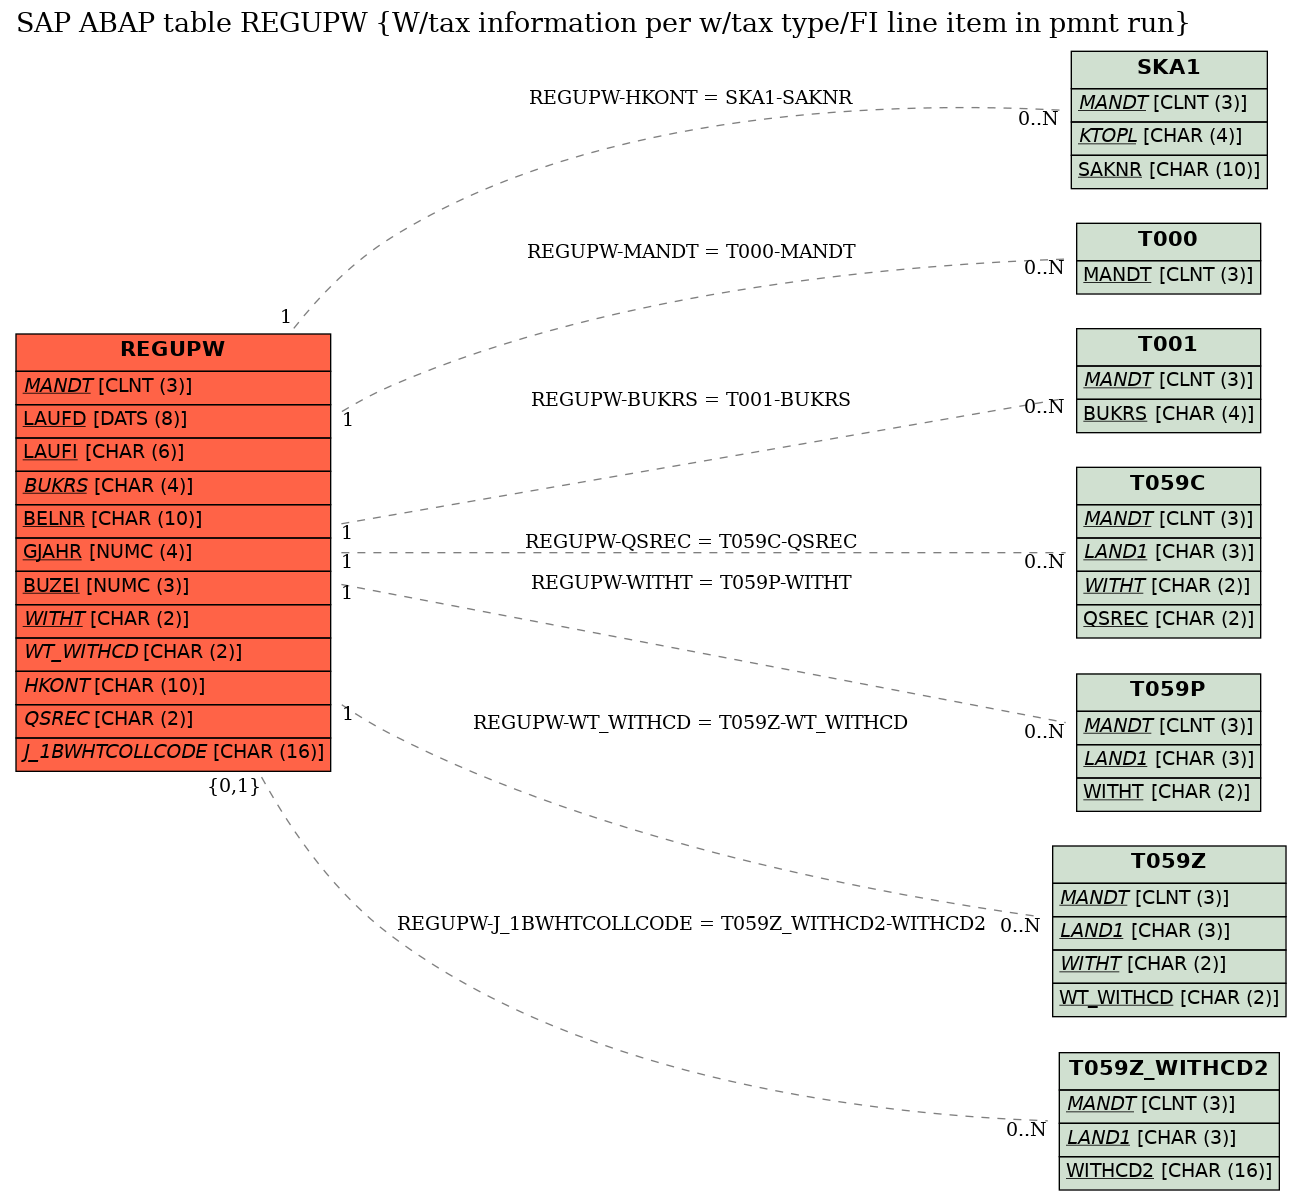Select the WITHCD2 [CHAR (16)] field
Image resolution: width=1301 pixels, height=1200 pixels.
point(1169,1172)
